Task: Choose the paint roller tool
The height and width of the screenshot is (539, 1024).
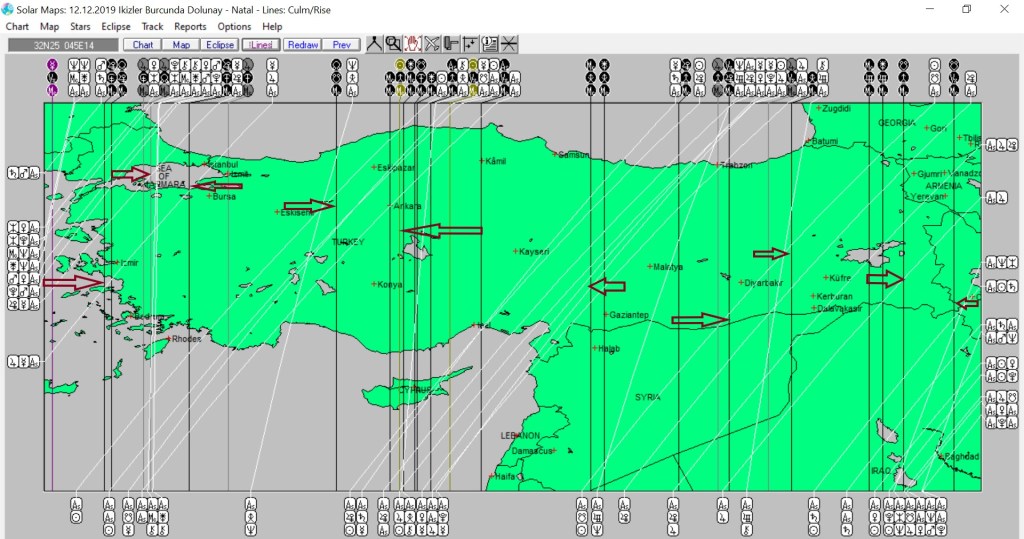Action: pyautogui.click(x=451, y=44)
